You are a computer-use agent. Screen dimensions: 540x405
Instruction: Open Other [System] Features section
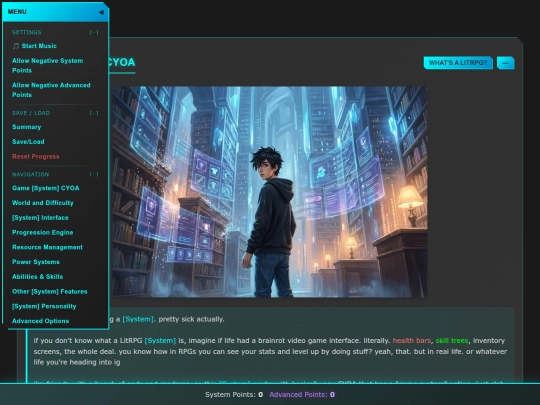[x=50, y=291]
